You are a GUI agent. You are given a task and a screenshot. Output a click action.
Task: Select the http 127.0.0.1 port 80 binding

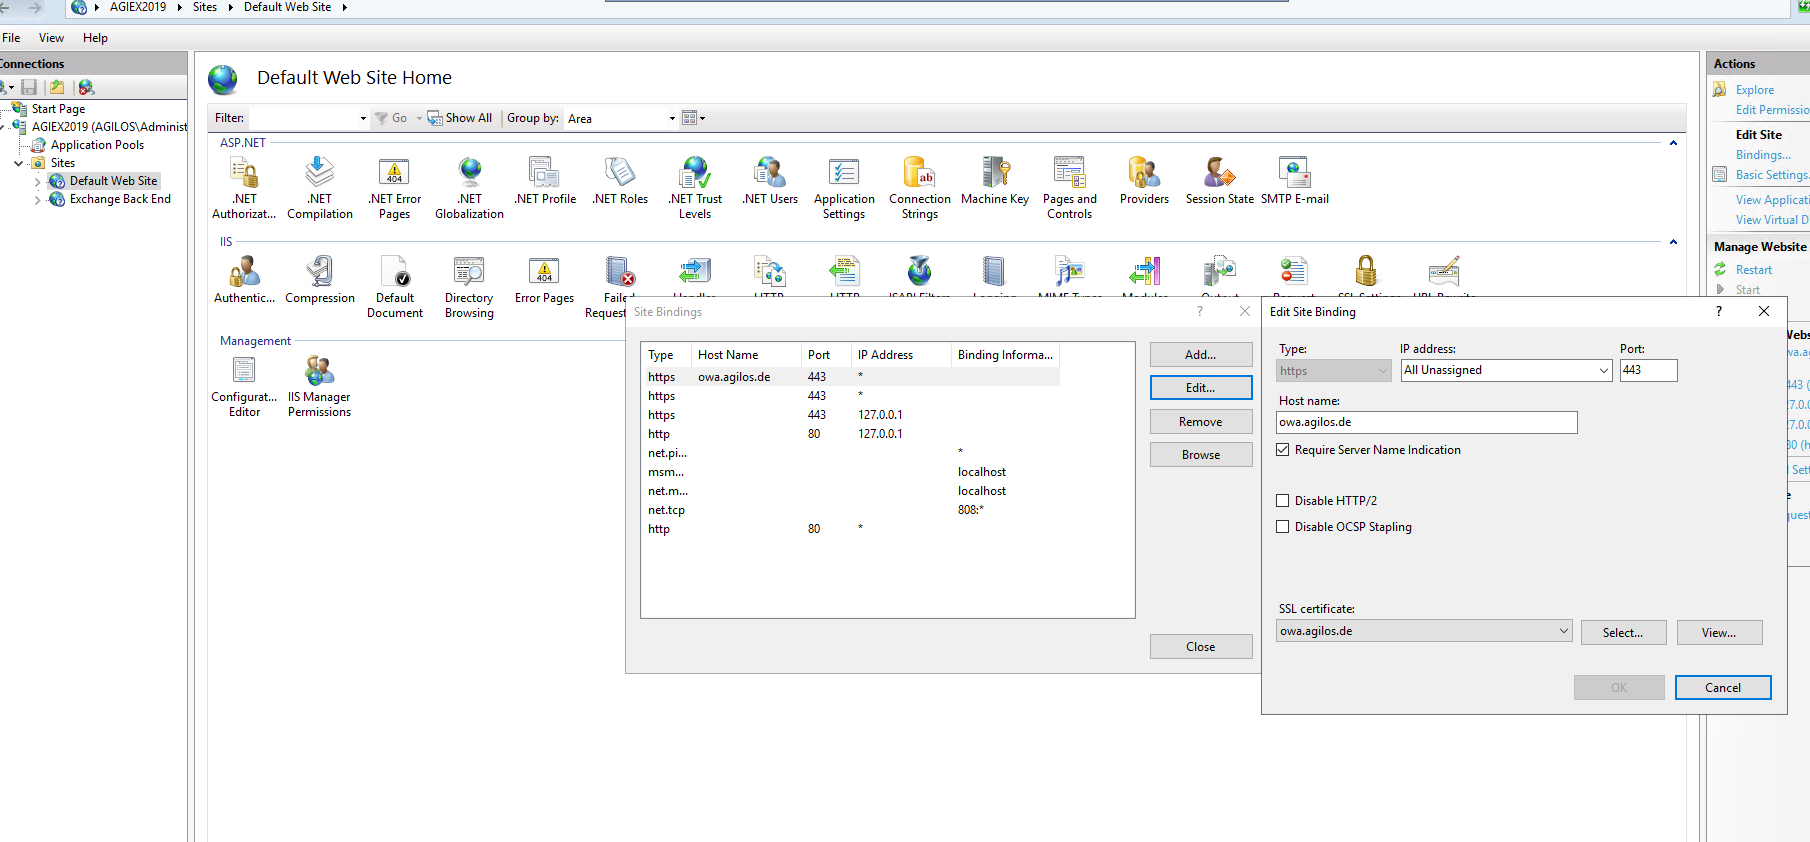coord(850,434)
